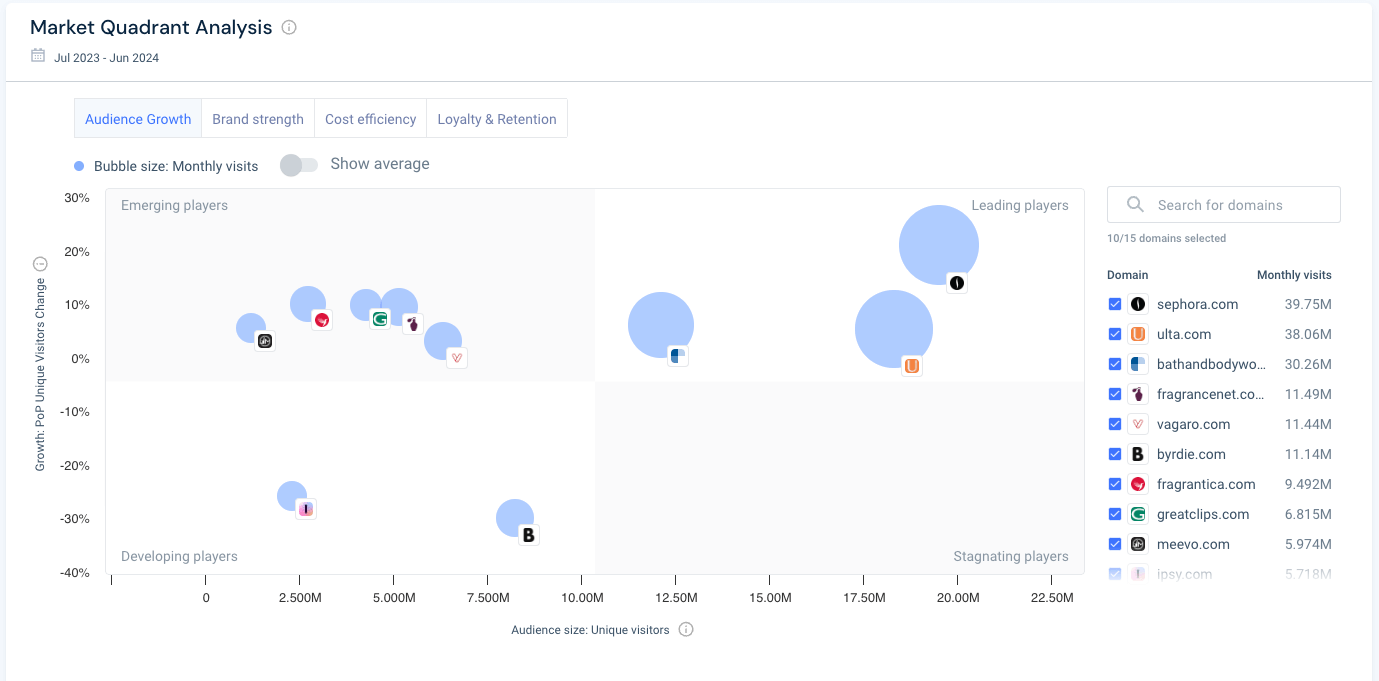The image size is (1379, 681).
Task: Click the byrdie.com logo on the chart
Action: [527, 534]
